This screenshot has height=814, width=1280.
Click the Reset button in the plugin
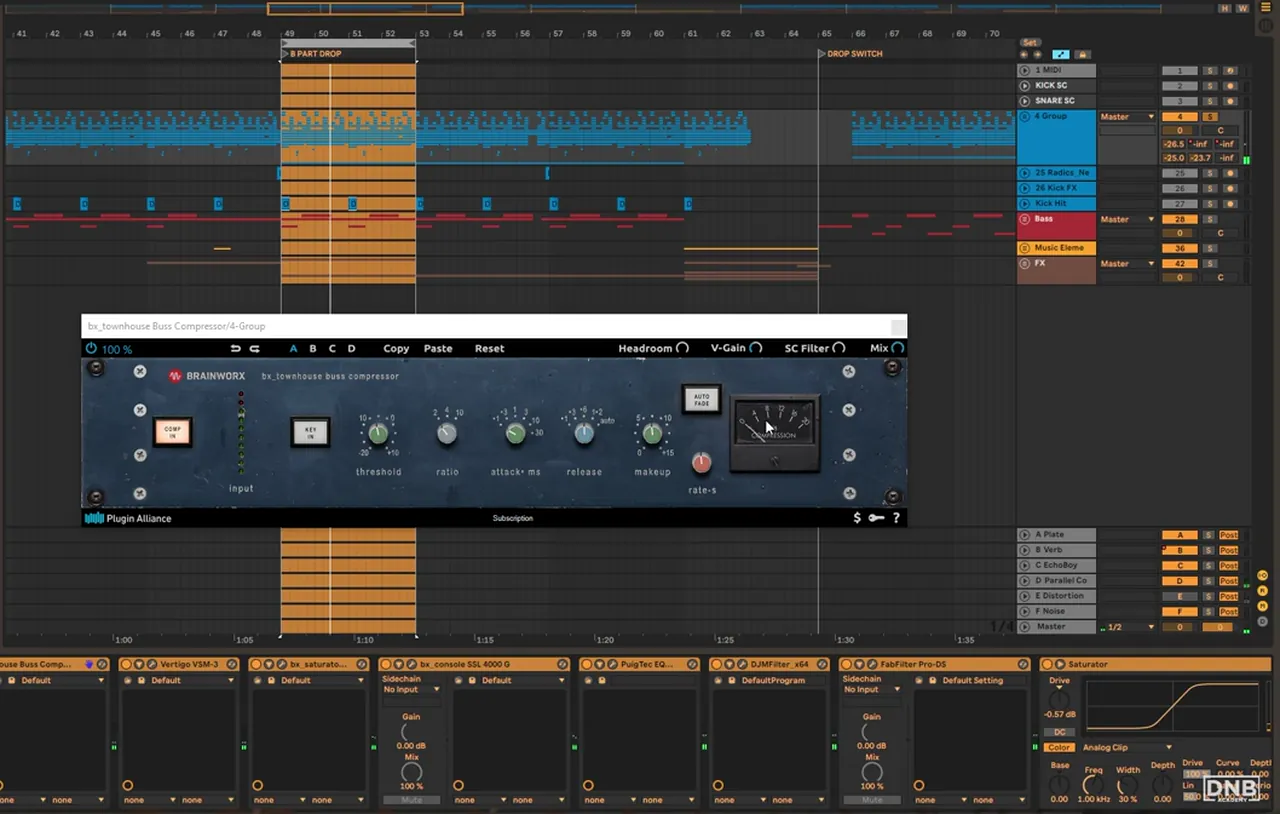[490, 349]
